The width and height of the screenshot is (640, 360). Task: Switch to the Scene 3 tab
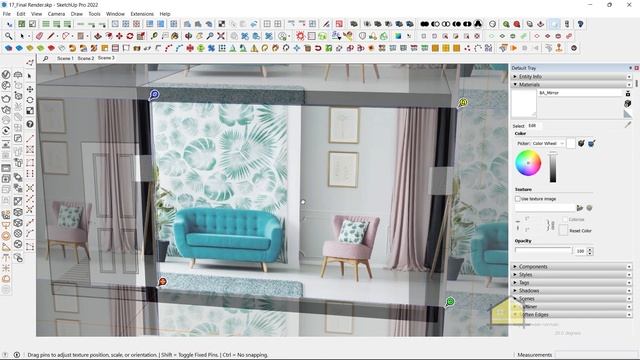click(x=106, y=58)
